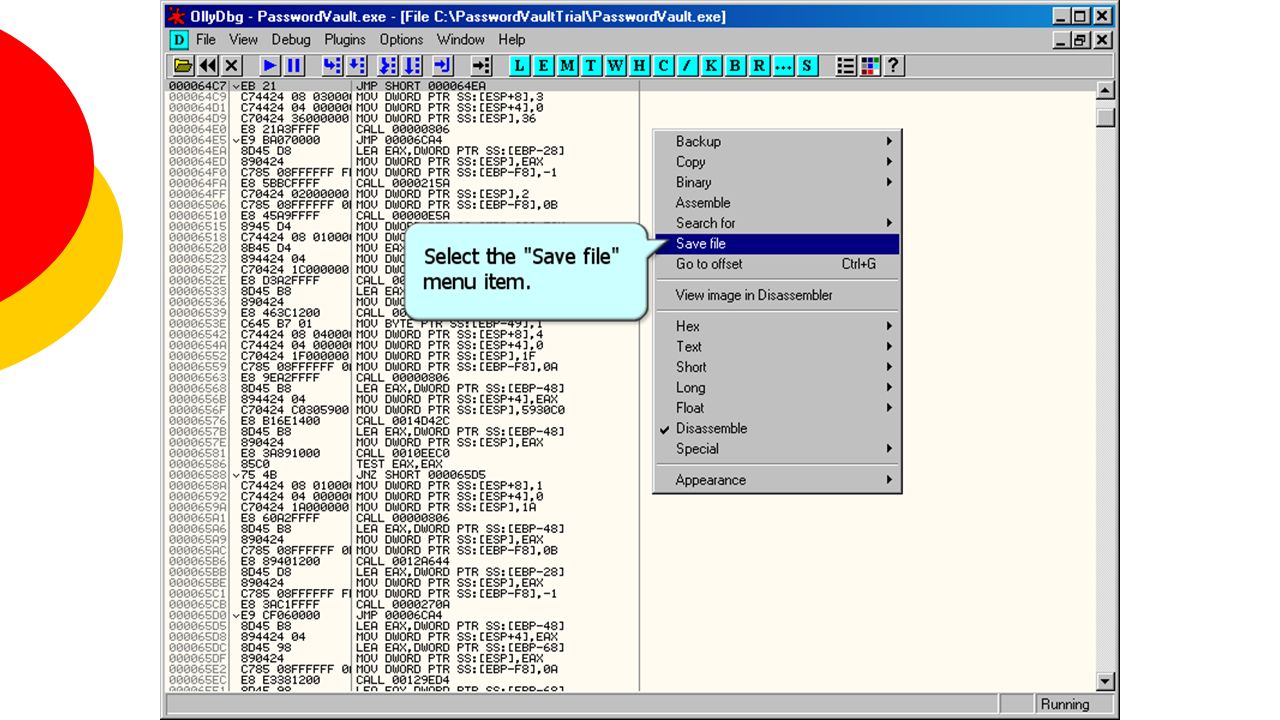
Task: Click the D system menu icon
Action: [178, 40]
